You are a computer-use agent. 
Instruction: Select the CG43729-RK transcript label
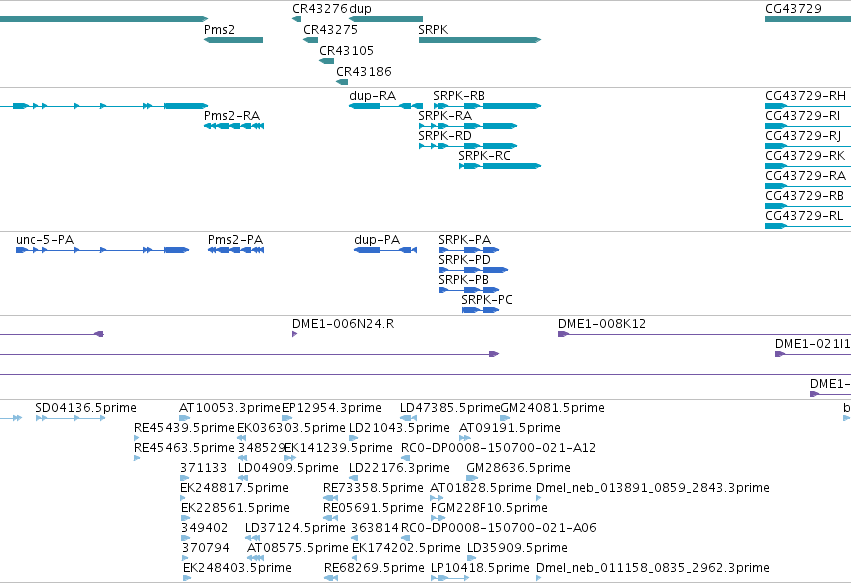point(805,156)
